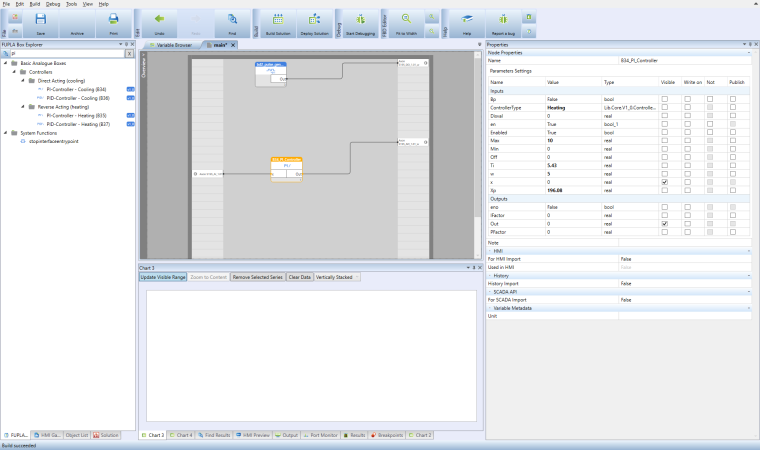Collapse the Basic Analogue Boxes tree node
The height and width of the screenshot is (450, 760).
[5, 62]
